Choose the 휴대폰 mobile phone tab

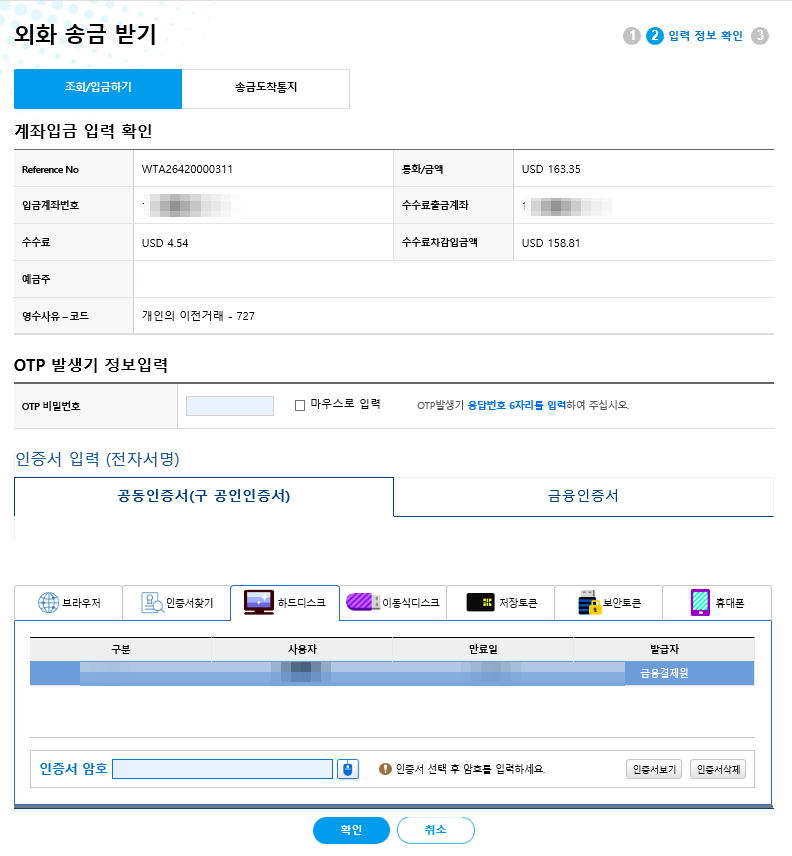pos(717,603)
